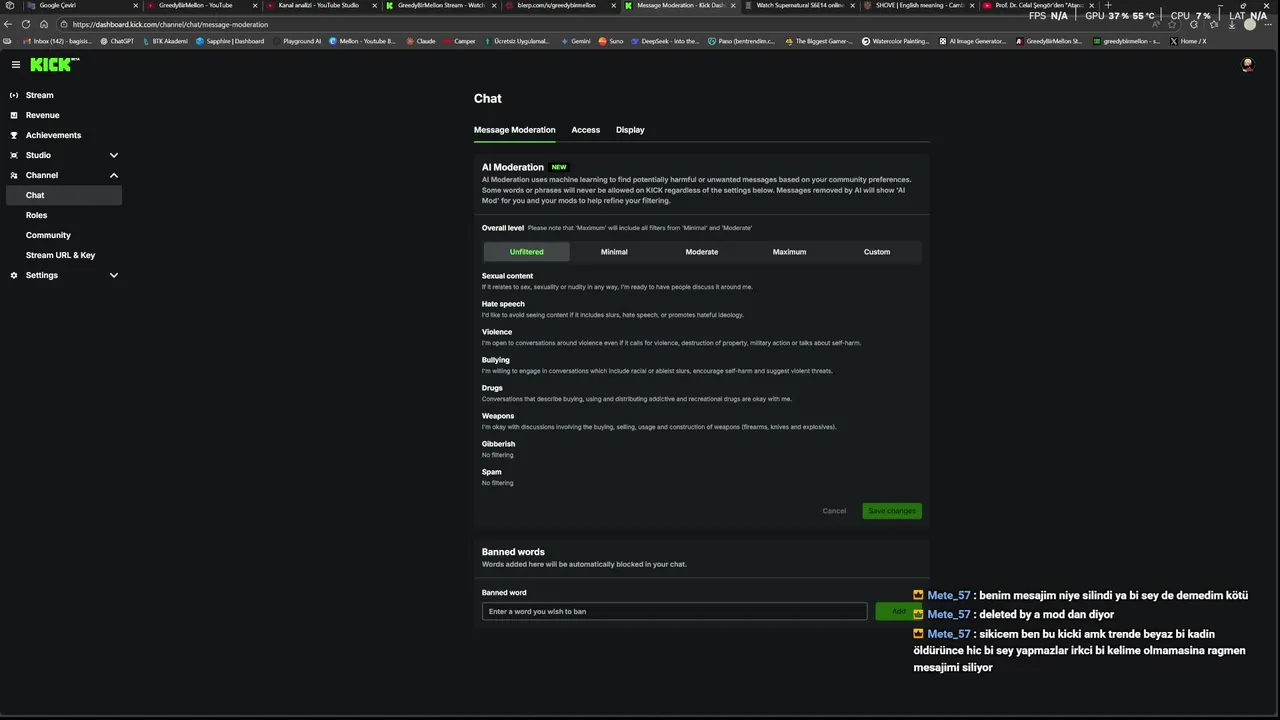Focus the banned word input field

point(674,611)
